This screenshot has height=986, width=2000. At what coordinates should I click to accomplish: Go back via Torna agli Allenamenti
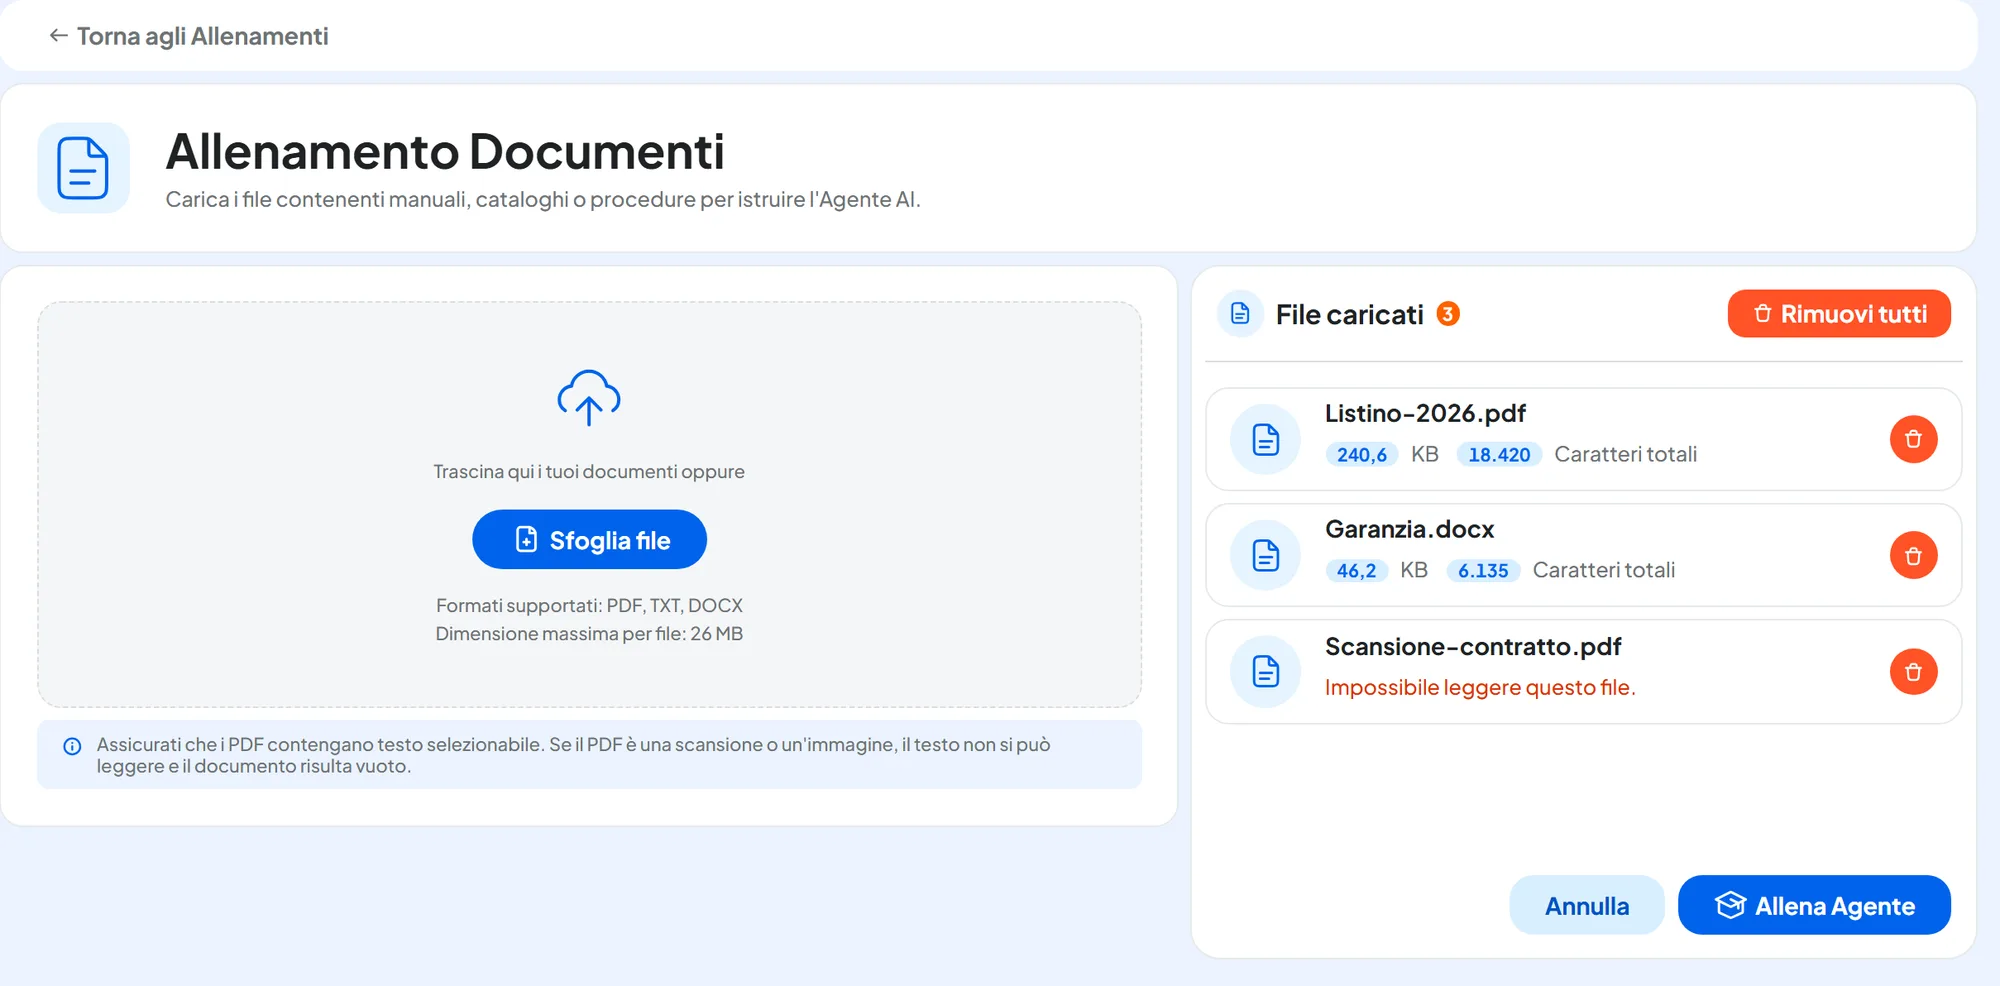(x=188, y=36)
